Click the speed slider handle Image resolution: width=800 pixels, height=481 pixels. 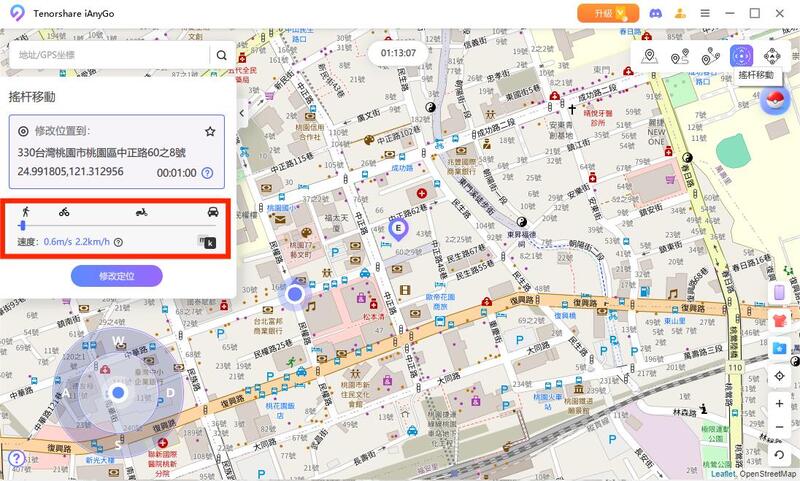(22, 225)
